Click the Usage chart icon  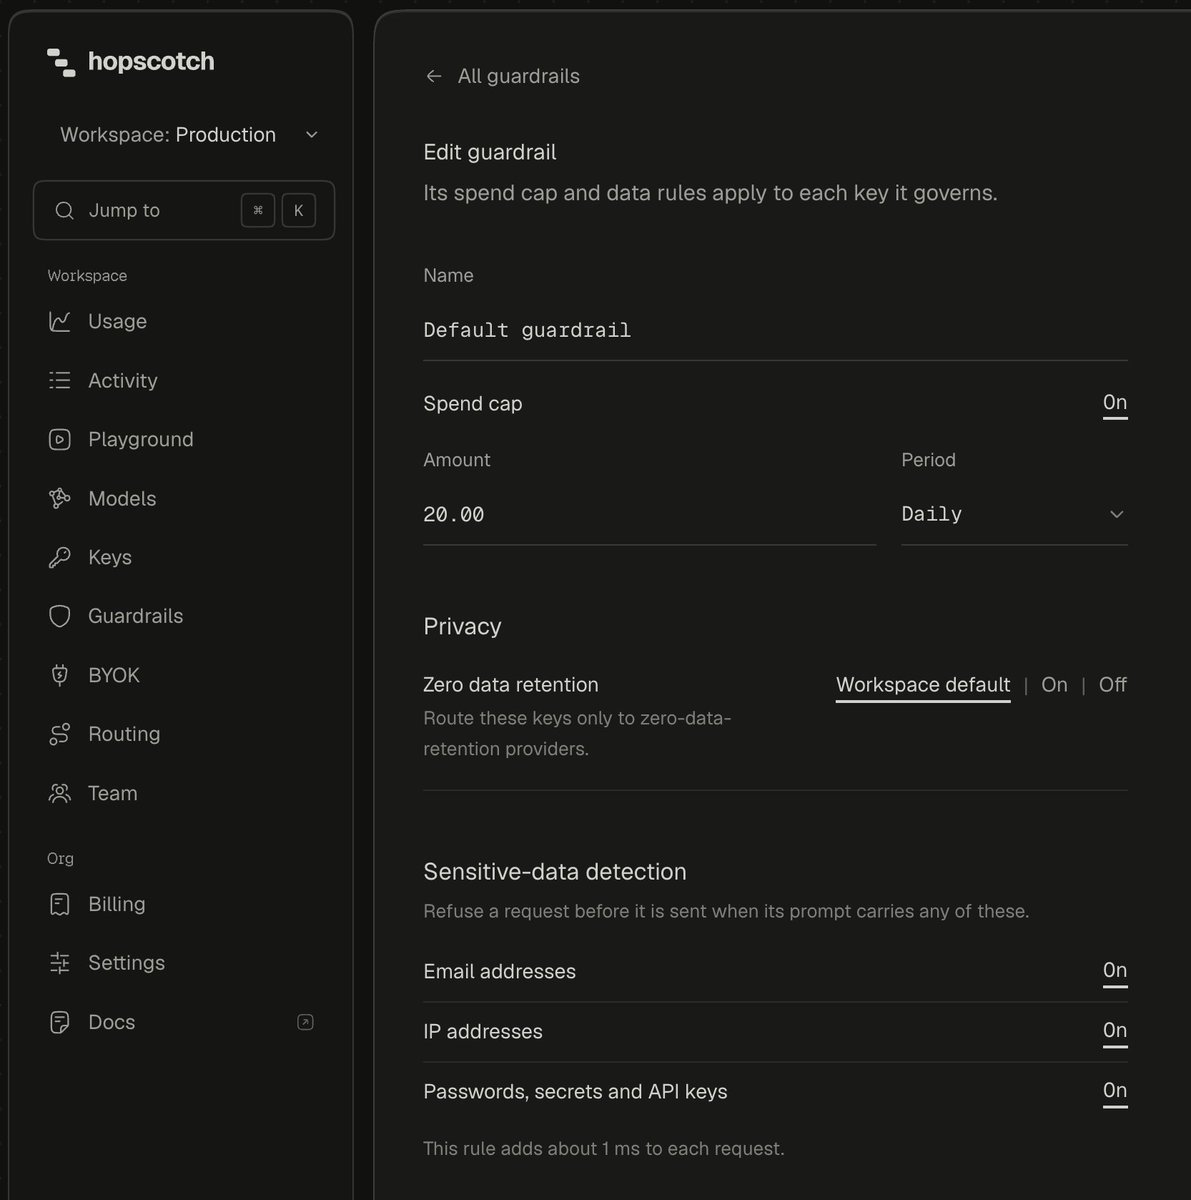click(60, 321)
